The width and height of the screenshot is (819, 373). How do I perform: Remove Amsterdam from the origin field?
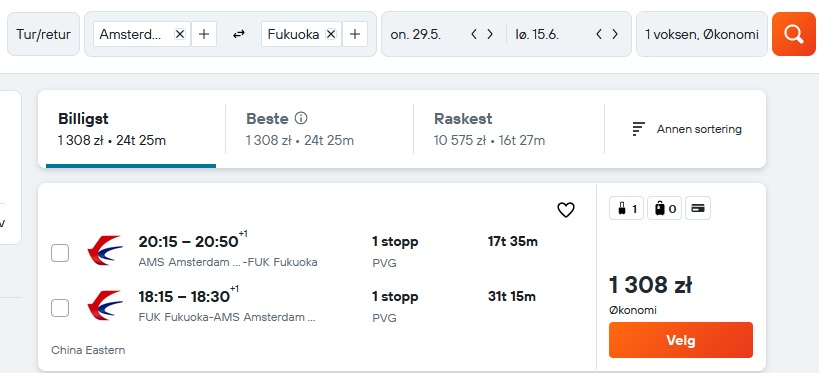[x=180, y=34]
